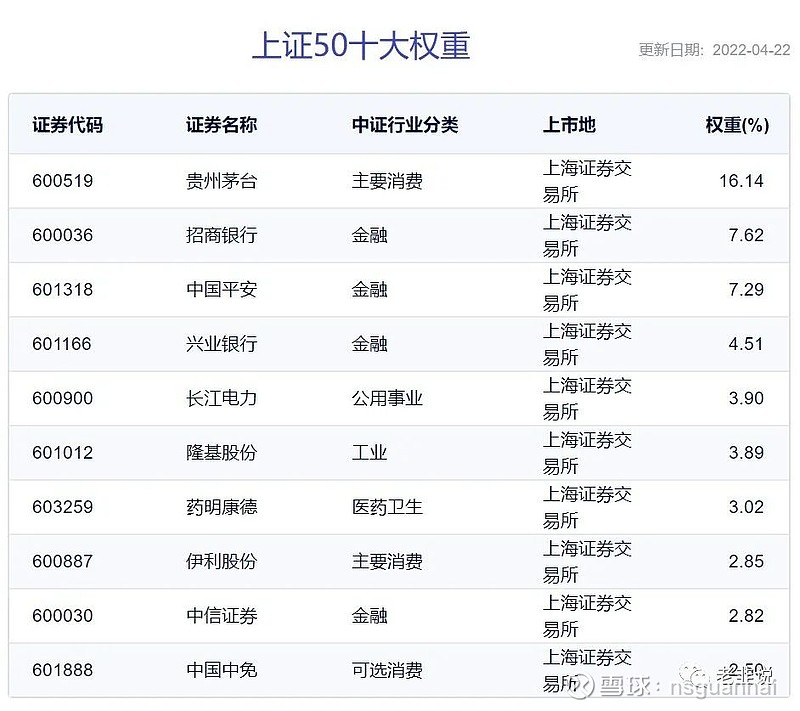Click stock code 601888
Screen dimensions: 800x711
pyautogui.click(x=63, y=670)
